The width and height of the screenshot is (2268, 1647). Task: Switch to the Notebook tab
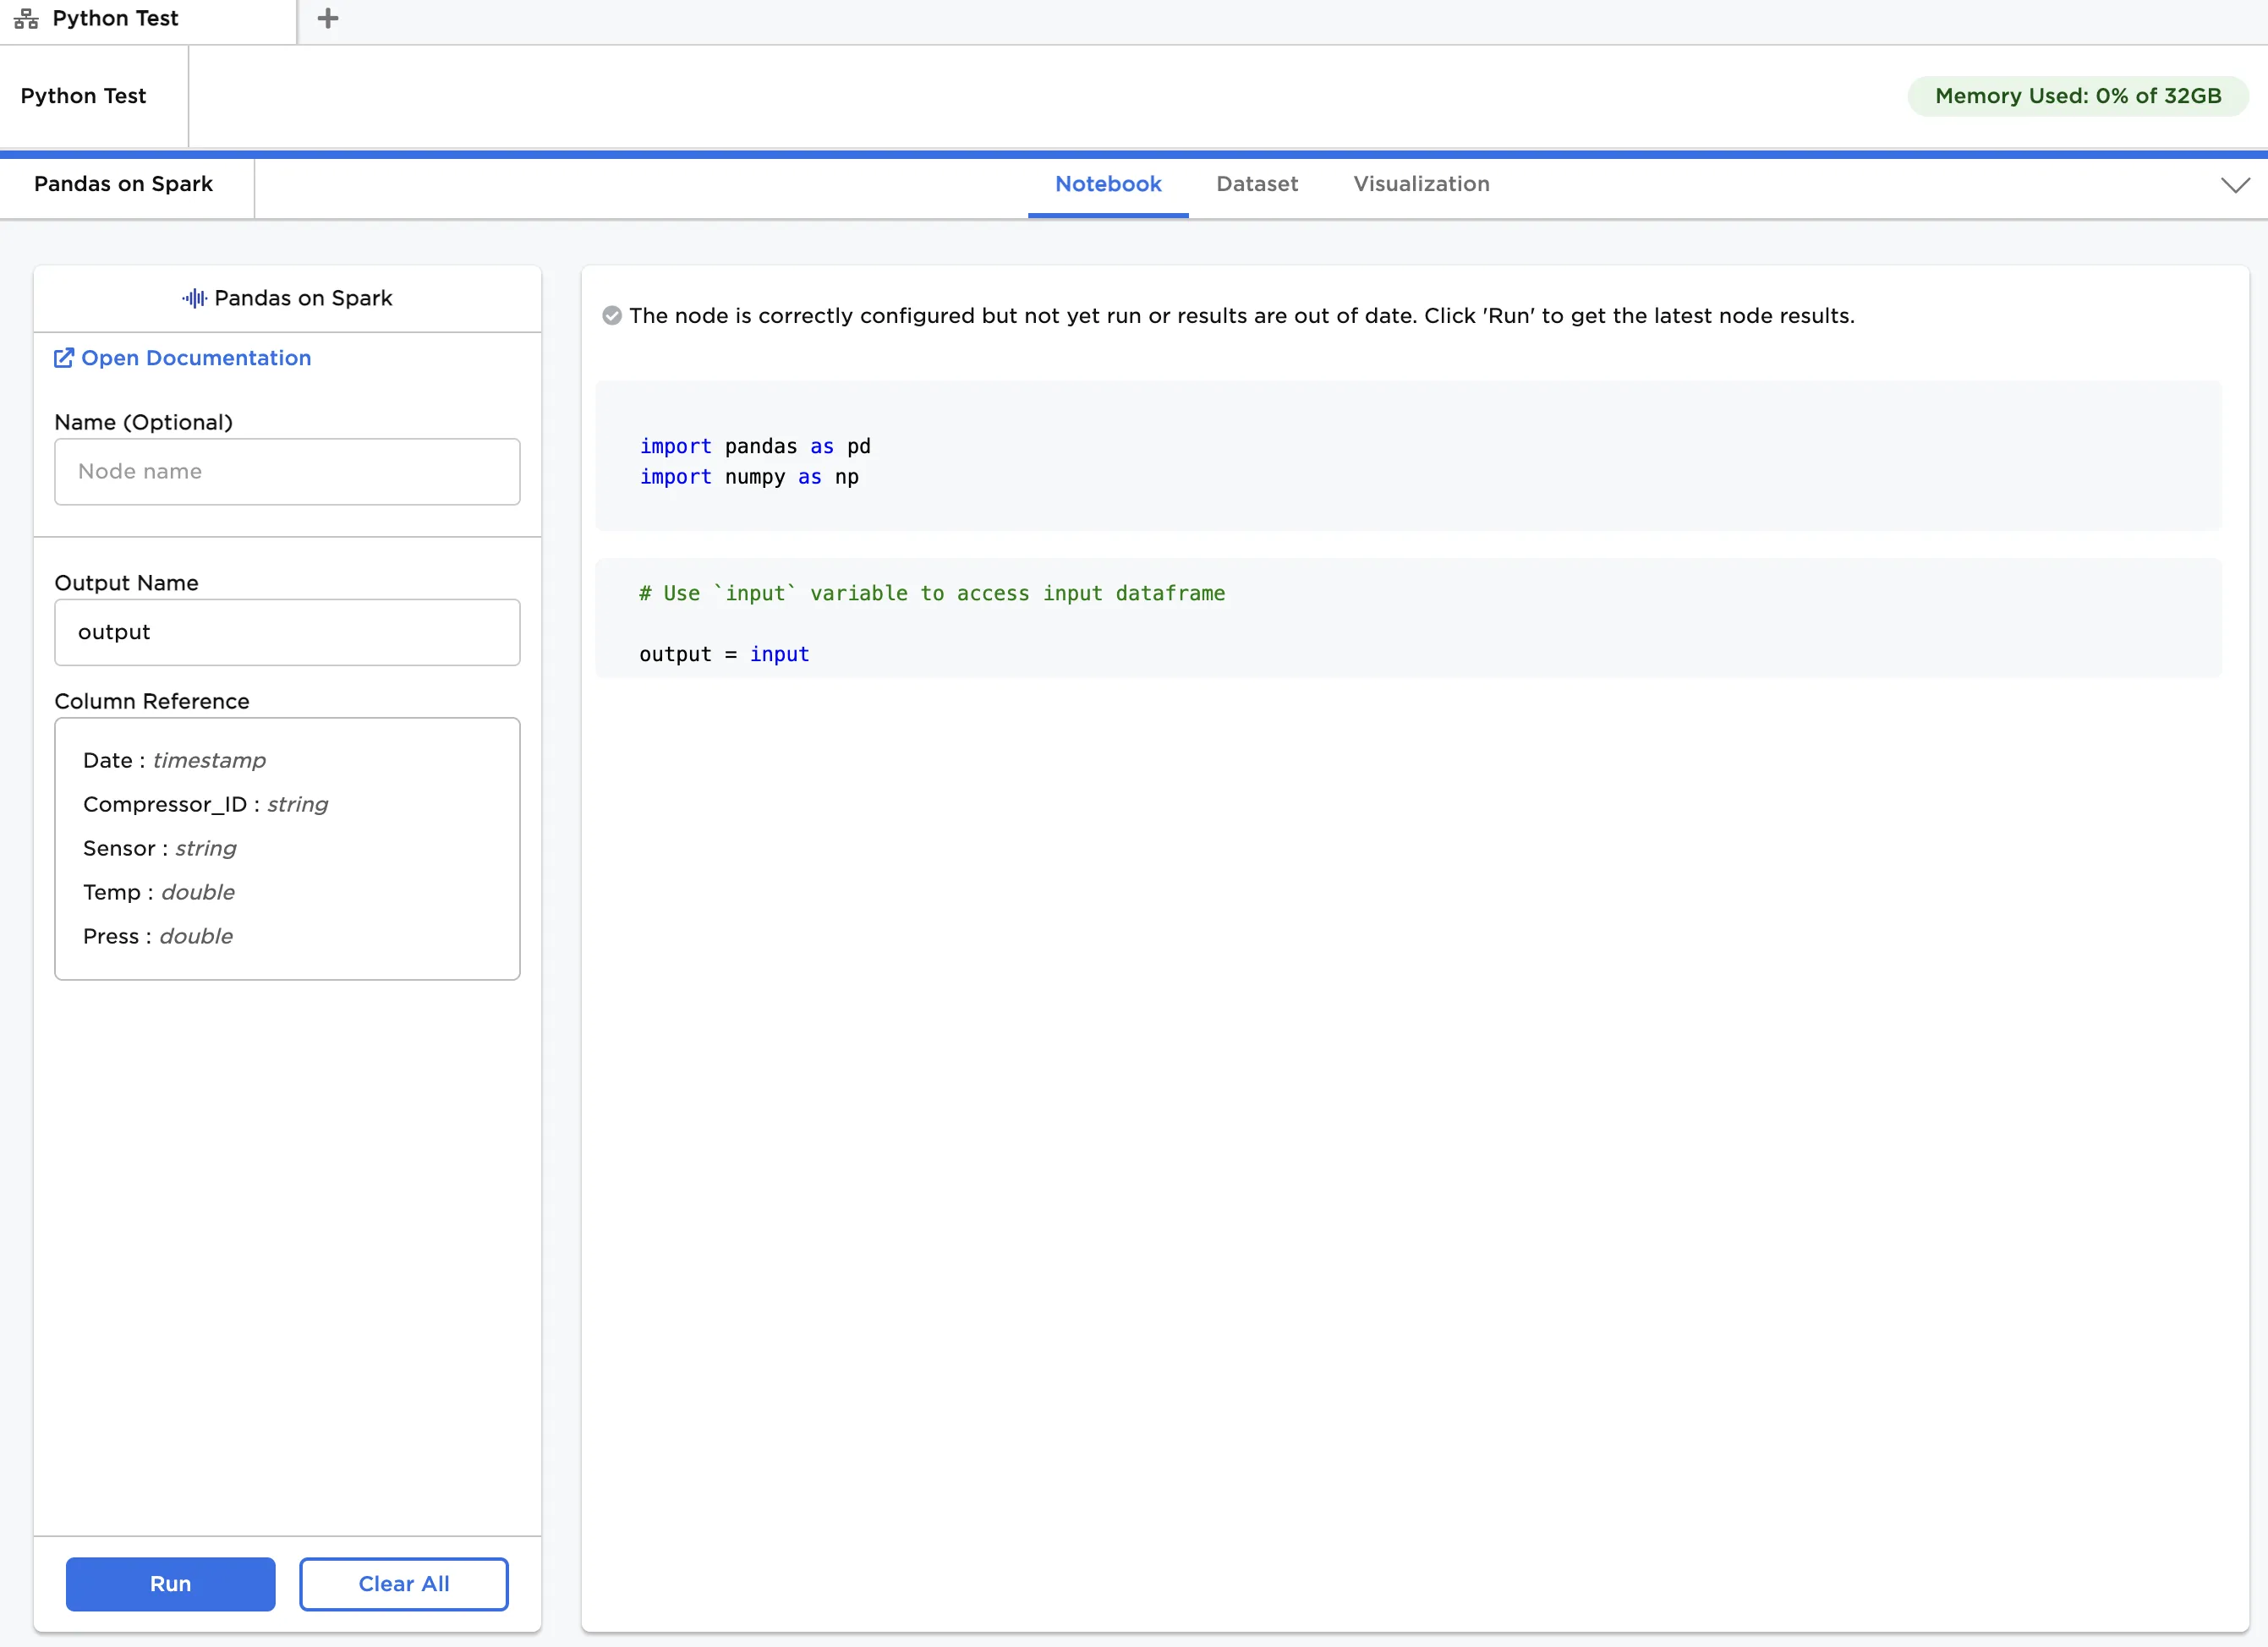(x=1107, y=184)
